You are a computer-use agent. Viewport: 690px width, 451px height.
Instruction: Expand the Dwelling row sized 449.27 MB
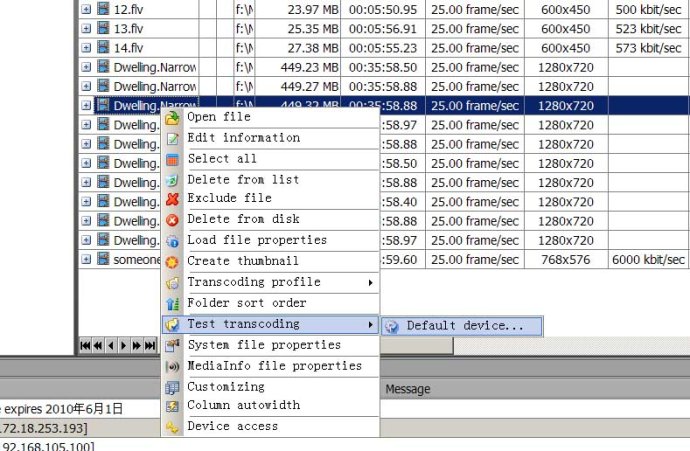(x=86, y=86)
